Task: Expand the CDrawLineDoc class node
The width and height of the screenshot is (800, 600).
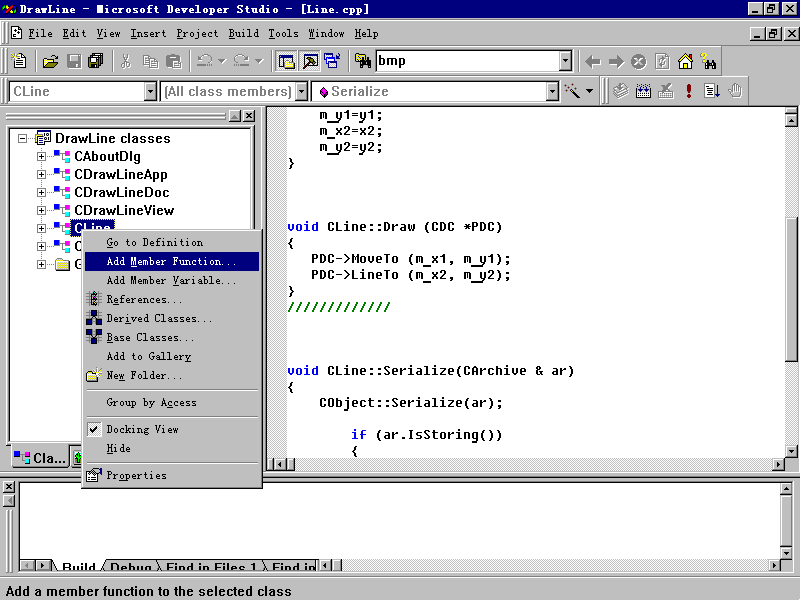Action: [x=41, y=192]
